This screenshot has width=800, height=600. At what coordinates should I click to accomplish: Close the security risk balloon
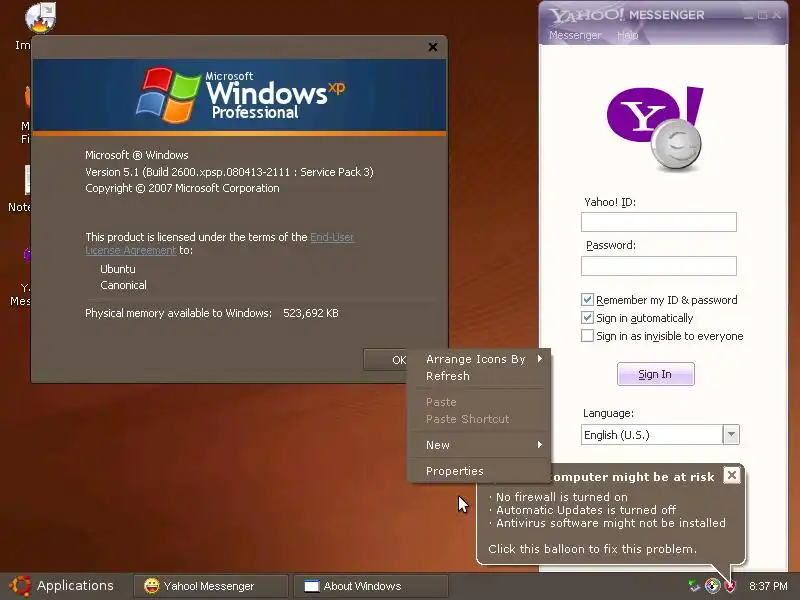coord(731,476)
